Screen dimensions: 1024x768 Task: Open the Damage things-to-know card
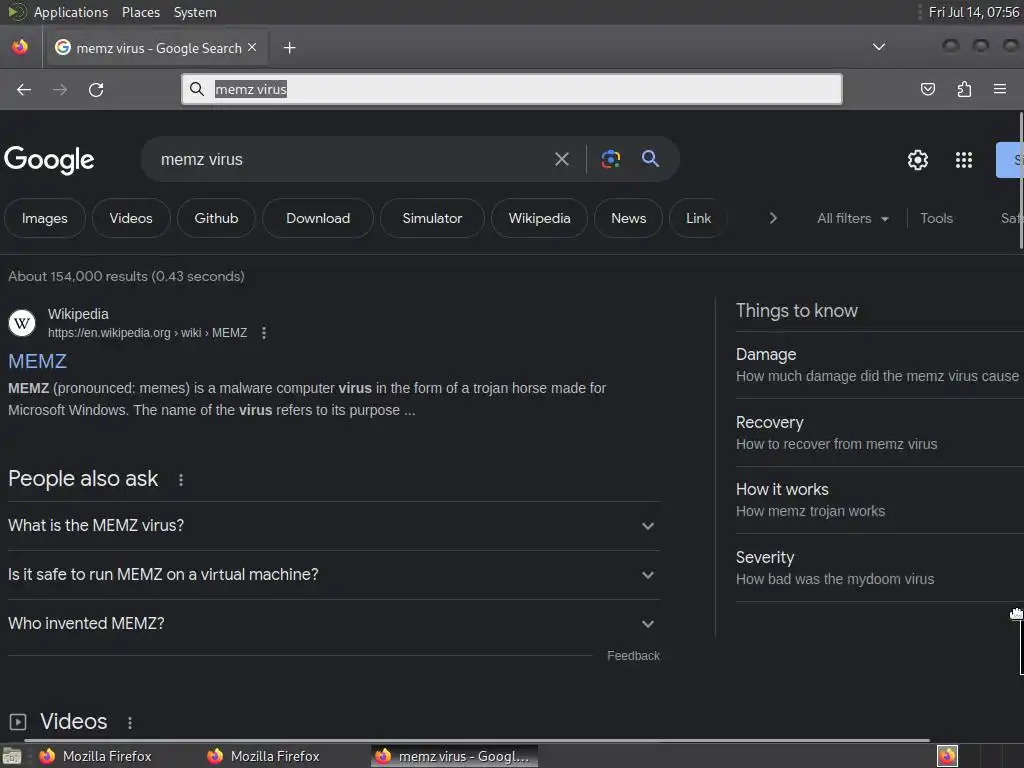tap(880, 365)
